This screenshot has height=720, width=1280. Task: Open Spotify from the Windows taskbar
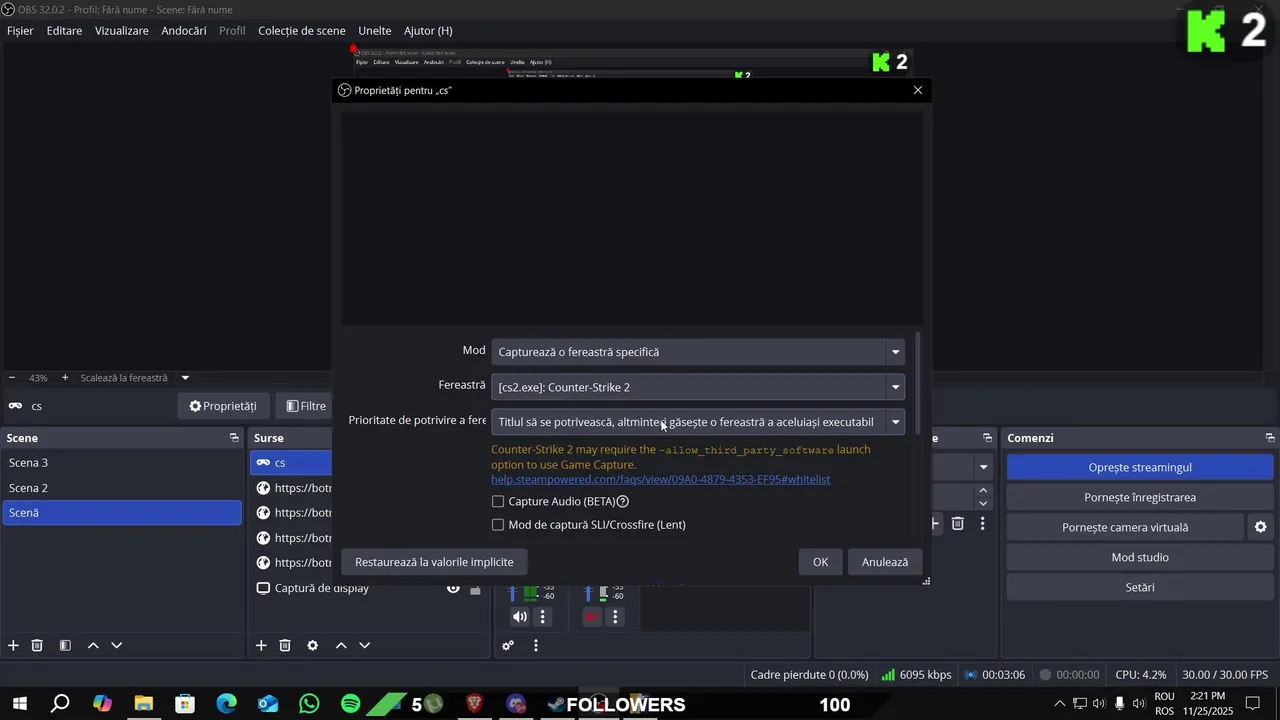[x=350, y=704]
